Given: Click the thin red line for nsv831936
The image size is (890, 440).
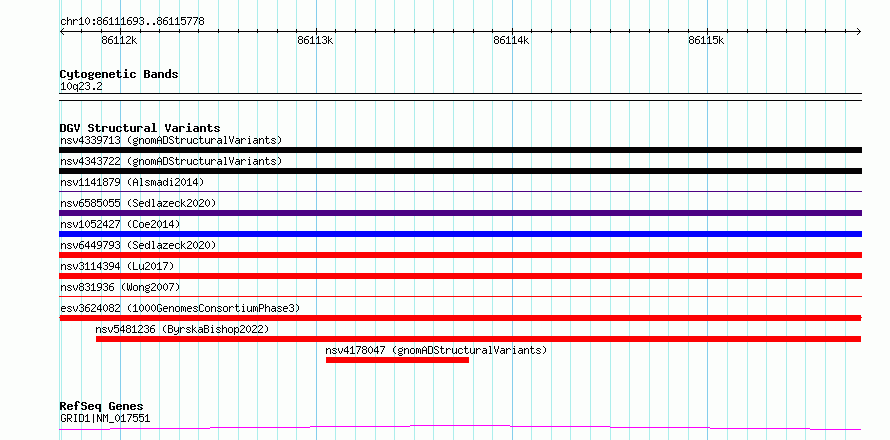Looking at the screenshot, I should (x=460, y=296).
